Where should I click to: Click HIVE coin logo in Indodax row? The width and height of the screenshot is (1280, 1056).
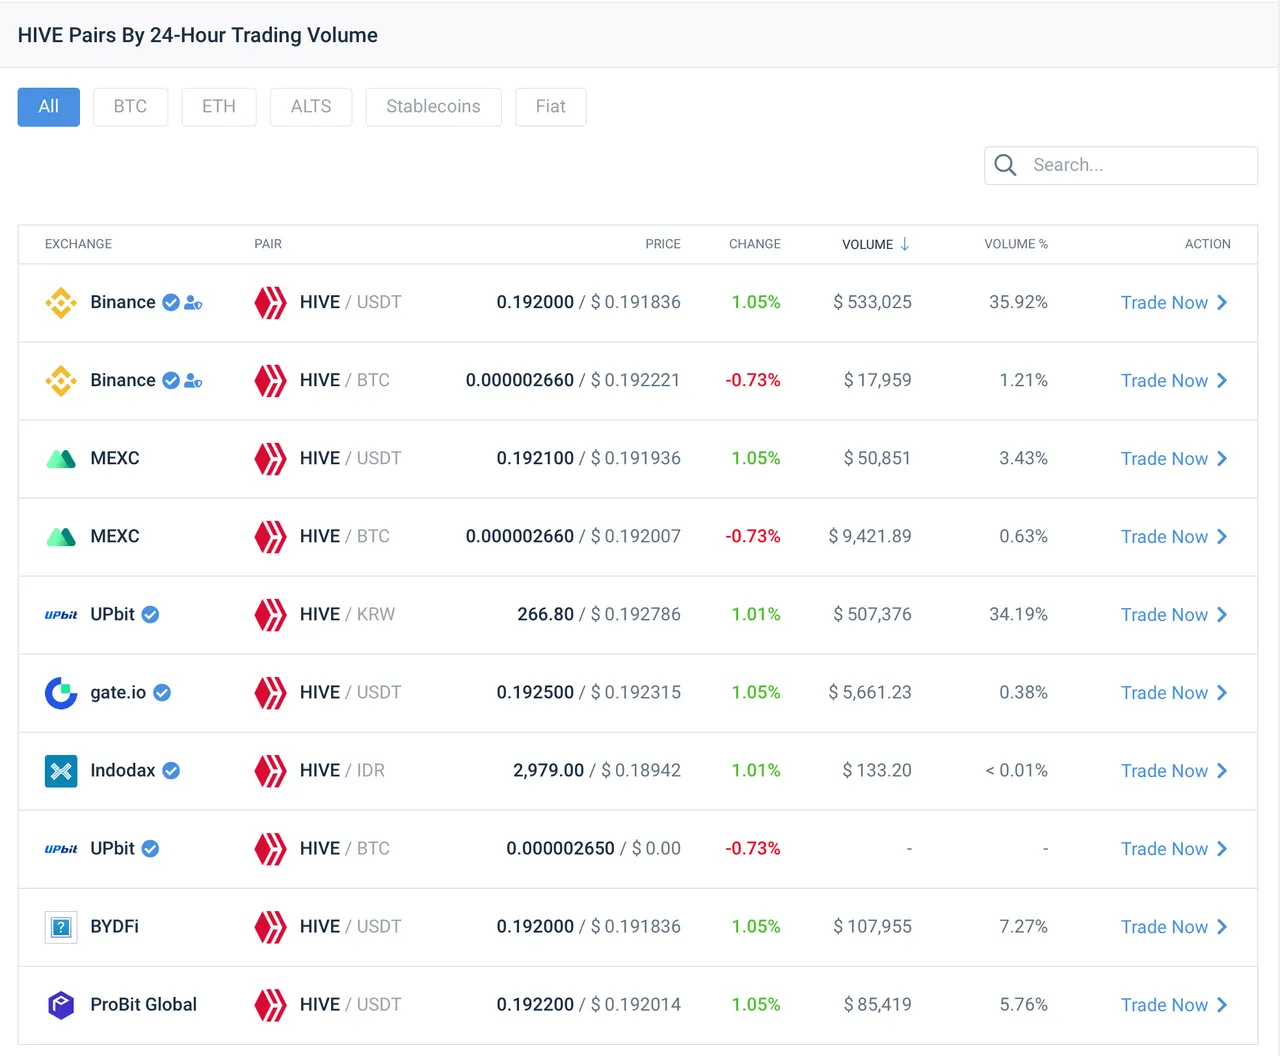[270, 771]
